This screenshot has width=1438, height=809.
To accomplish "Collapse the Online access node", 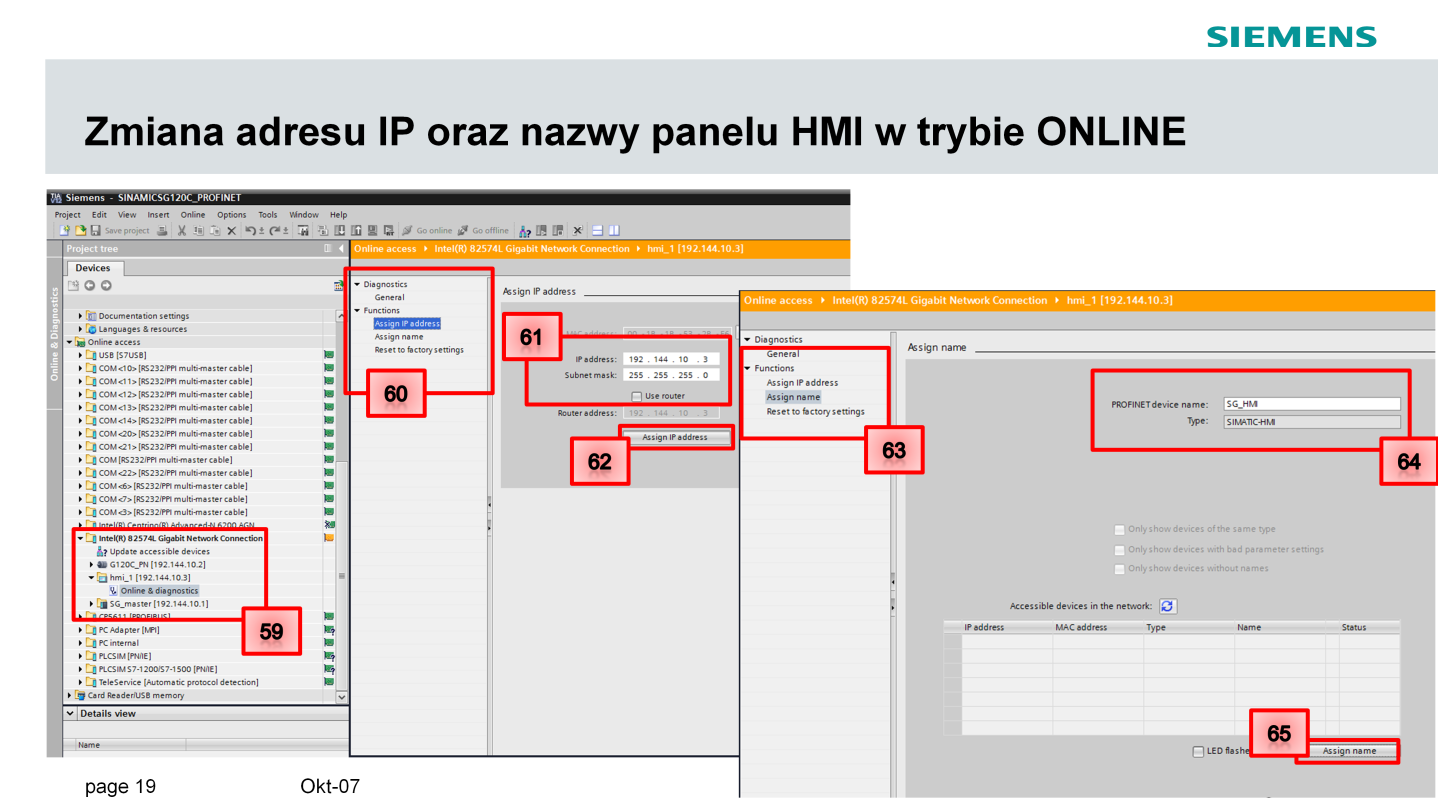I will (70, 342).
